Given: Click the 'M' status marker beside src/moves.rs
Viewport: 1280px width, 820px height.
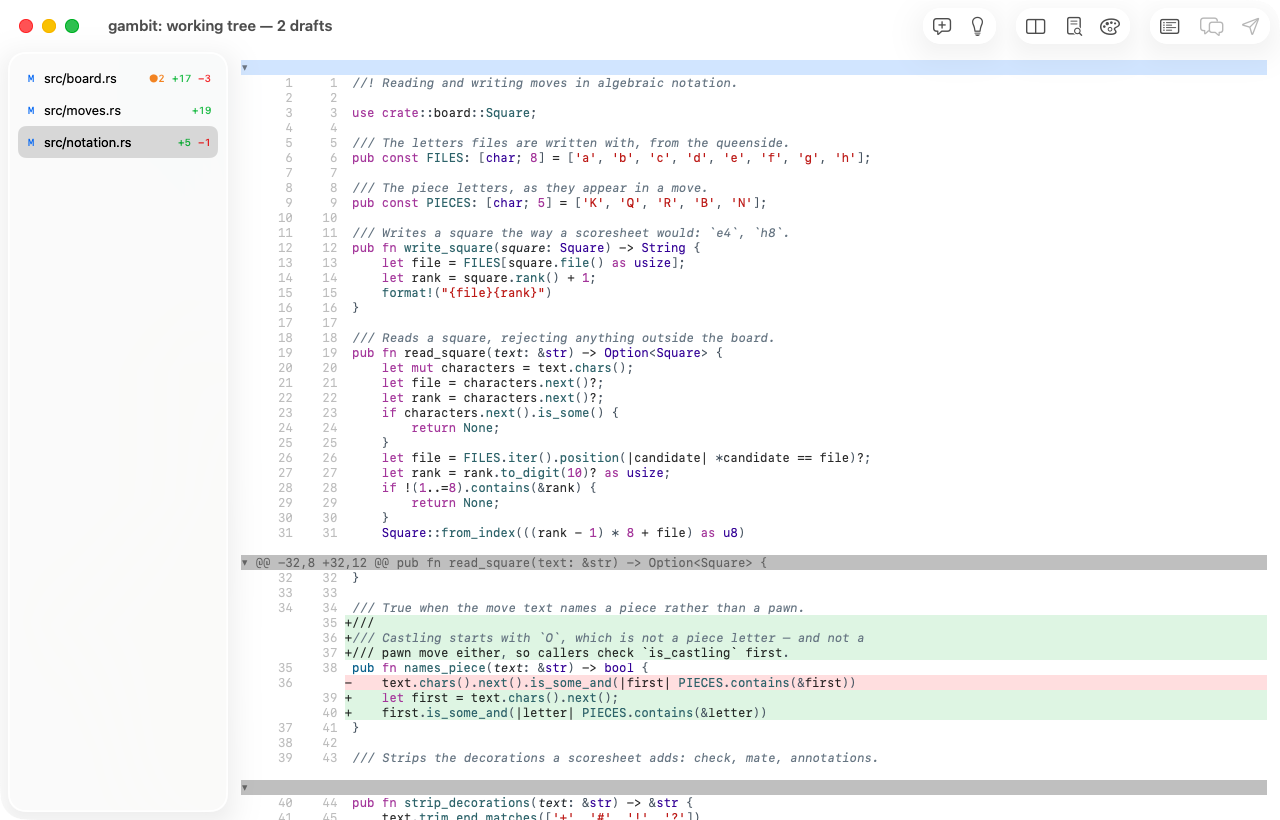Looking at the screenshot, I should pos(31,110).
